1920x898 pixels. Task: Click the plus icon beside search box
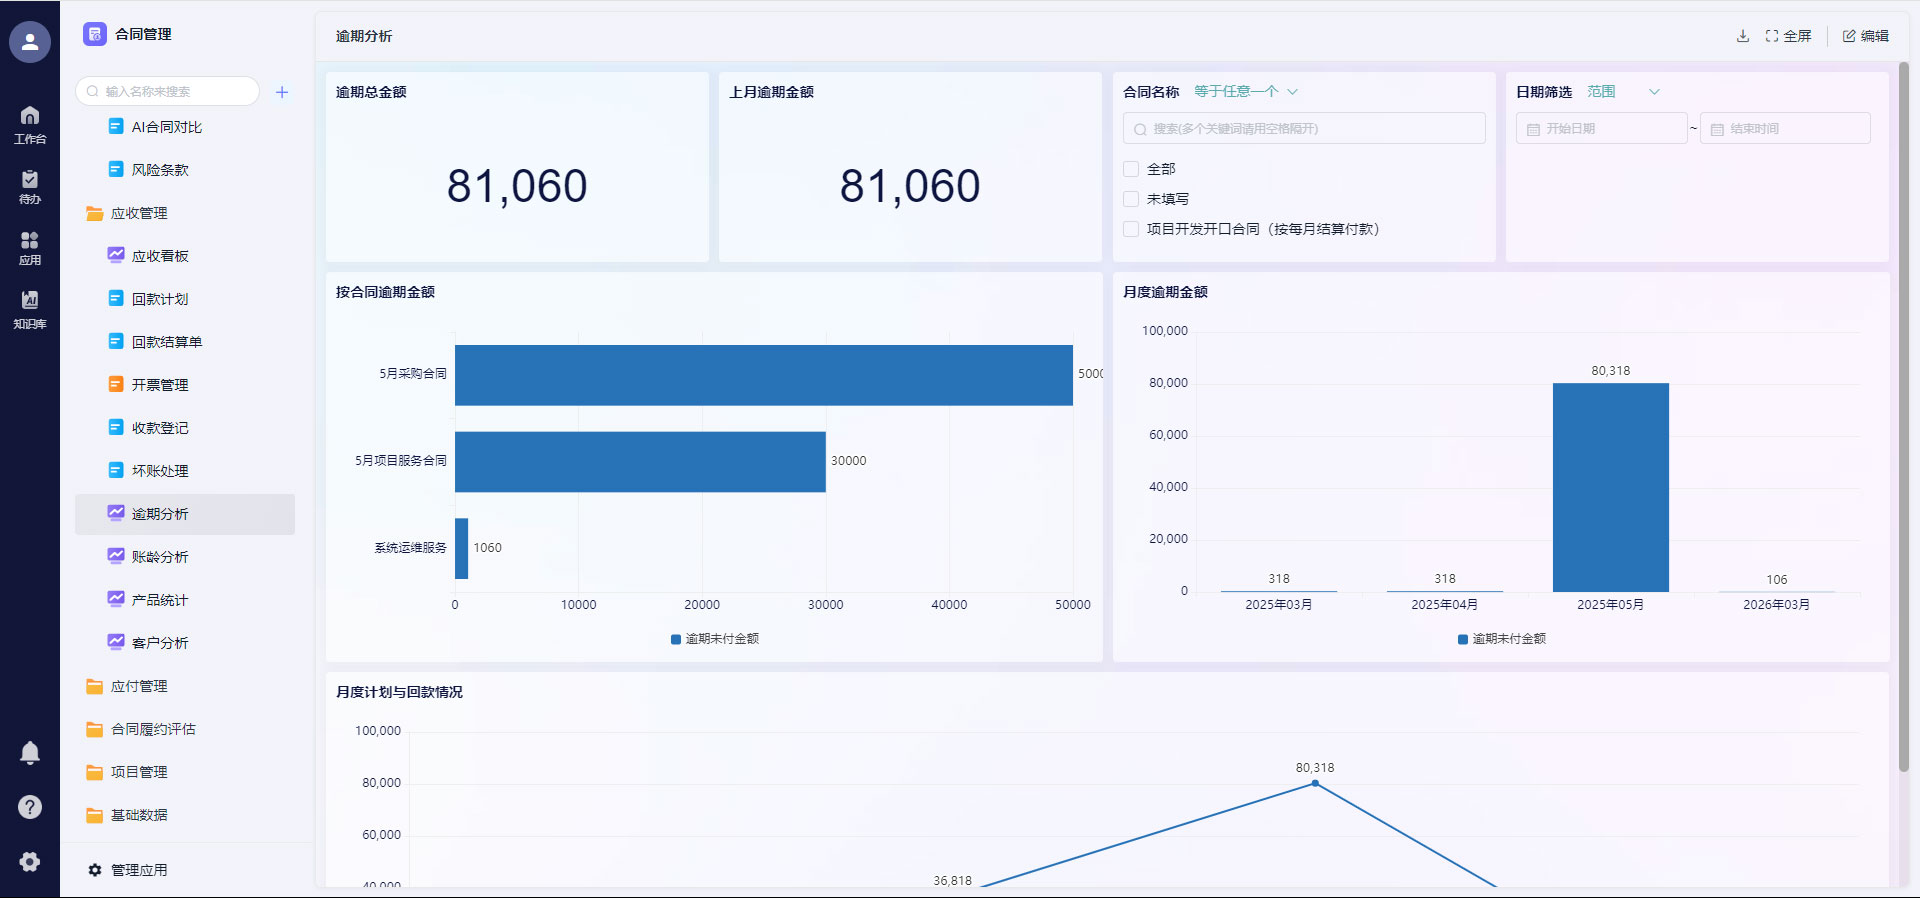[282, 92]
